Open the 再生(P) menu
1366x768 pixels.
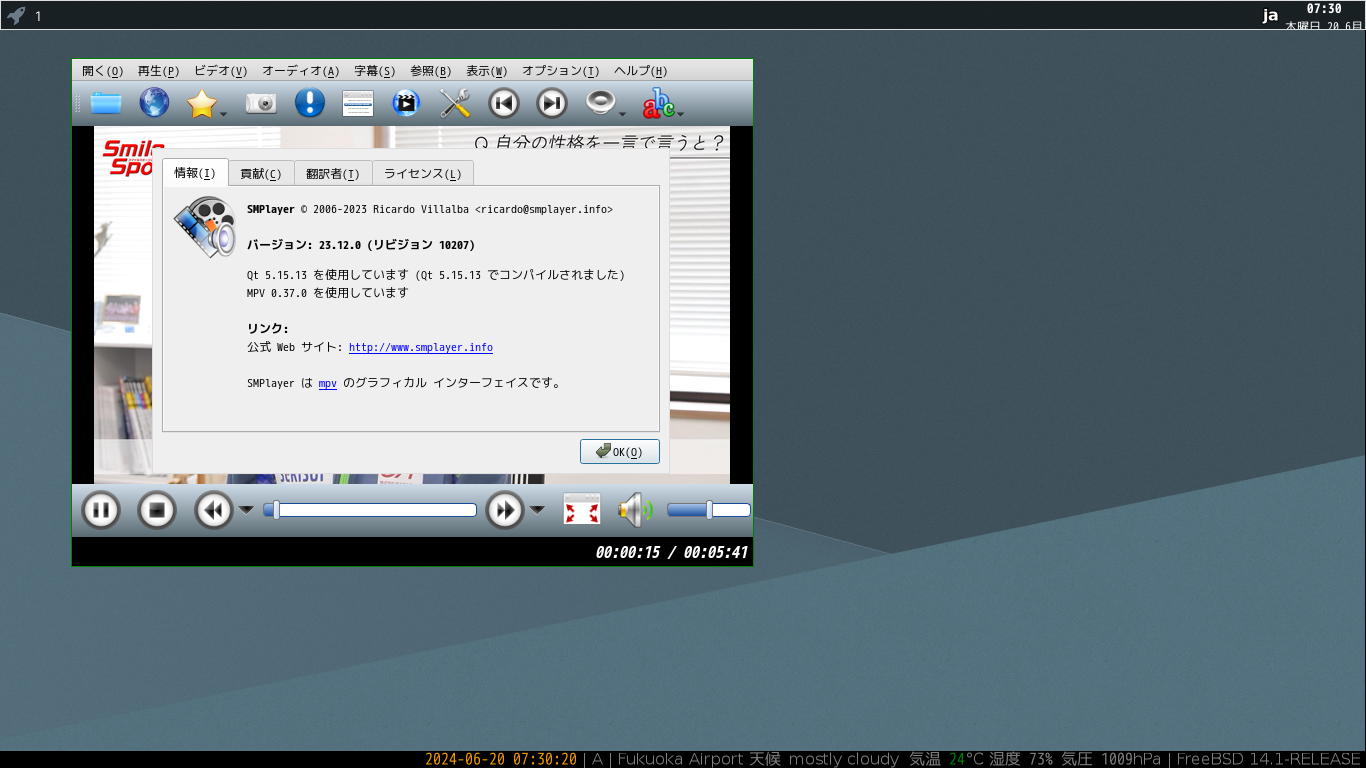(158, 71)
